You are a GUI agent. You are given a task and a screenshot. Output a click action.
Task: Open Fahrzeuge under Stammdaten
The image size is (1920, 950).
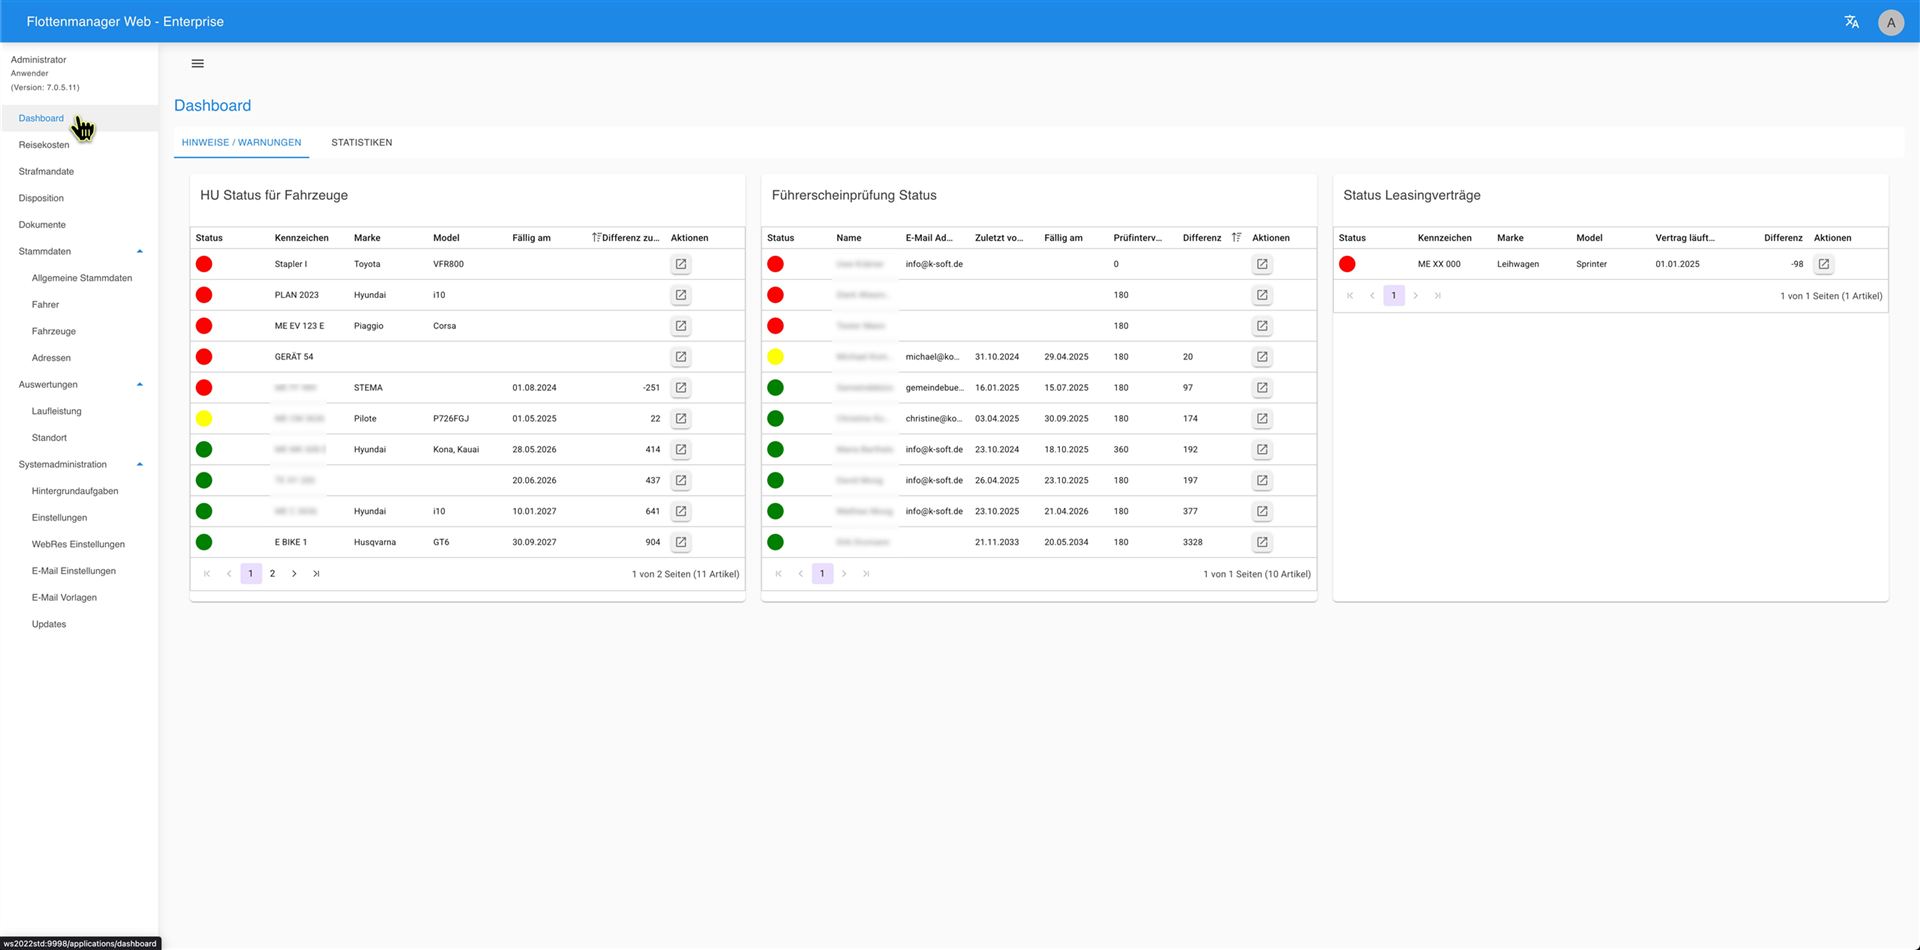click(54, 332)
